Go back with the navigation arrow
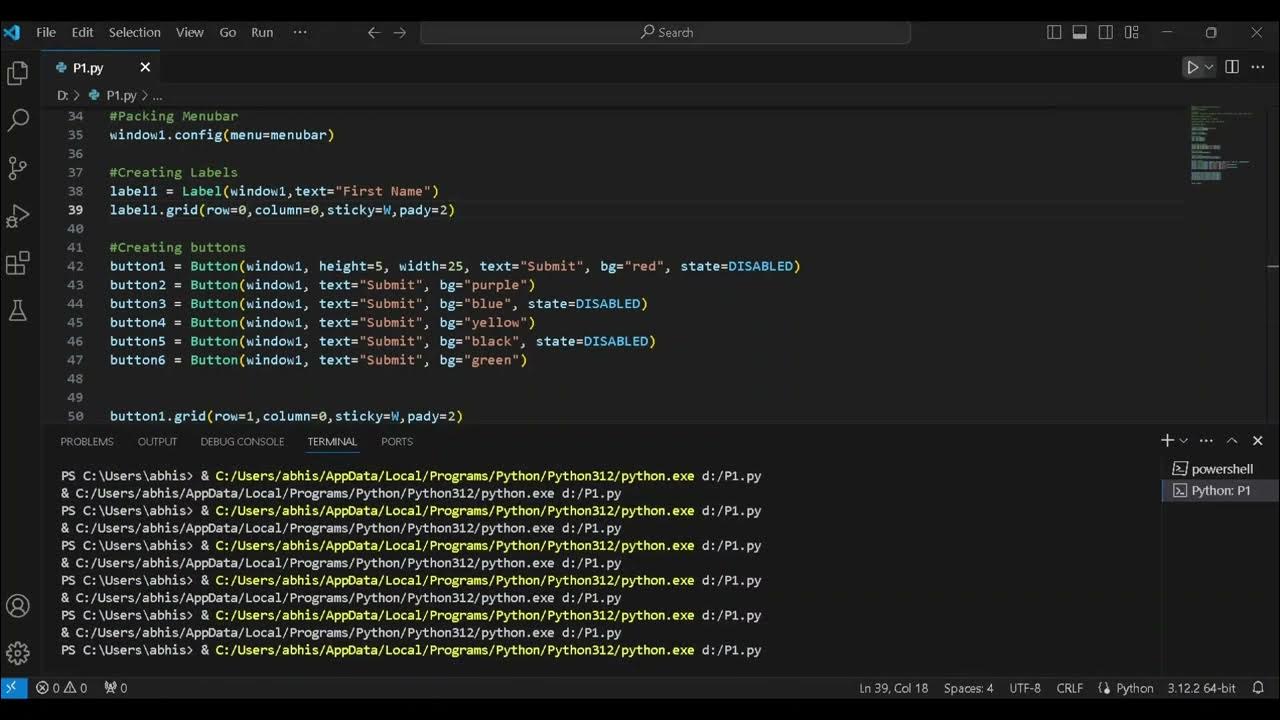 click(374, 32)
